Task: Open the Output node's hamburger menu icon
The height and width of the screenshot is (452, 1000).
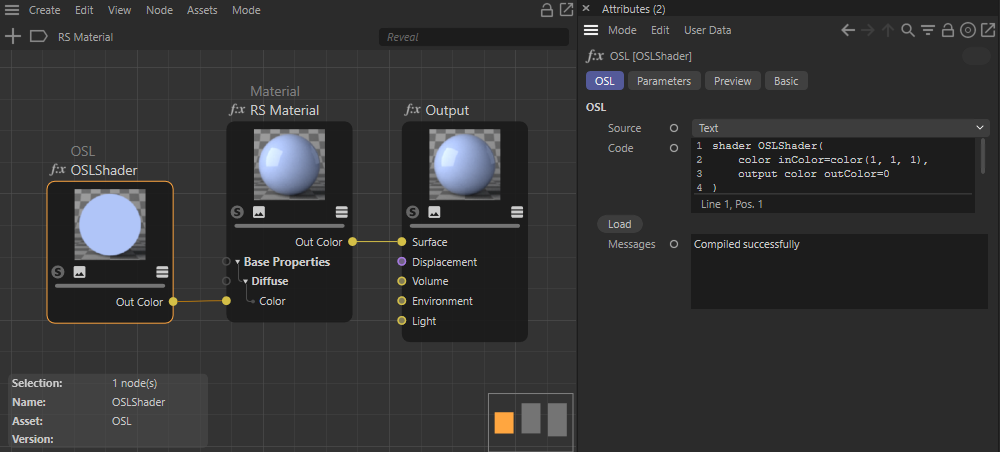Action: pos(517,212)
